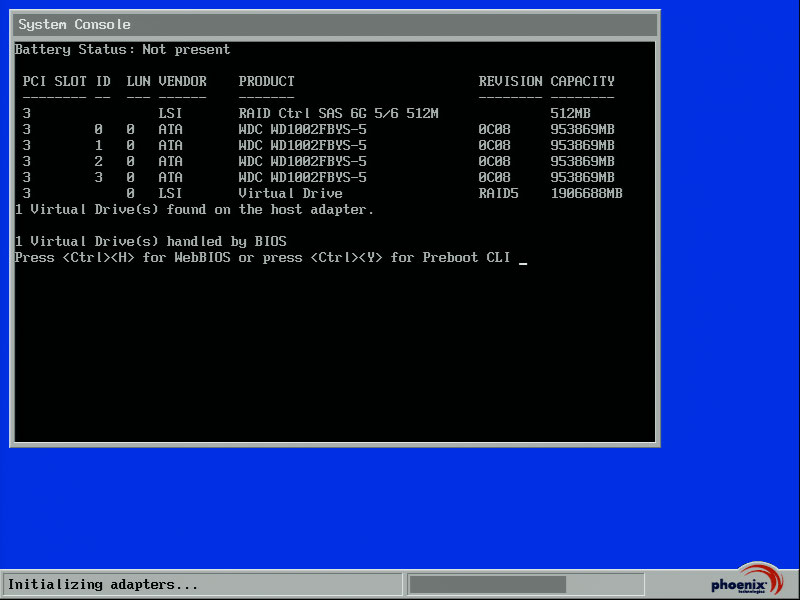The image size is (800, 600).
Task: Click the 1906688MB capacity value
Action: [x=586, y=193]
